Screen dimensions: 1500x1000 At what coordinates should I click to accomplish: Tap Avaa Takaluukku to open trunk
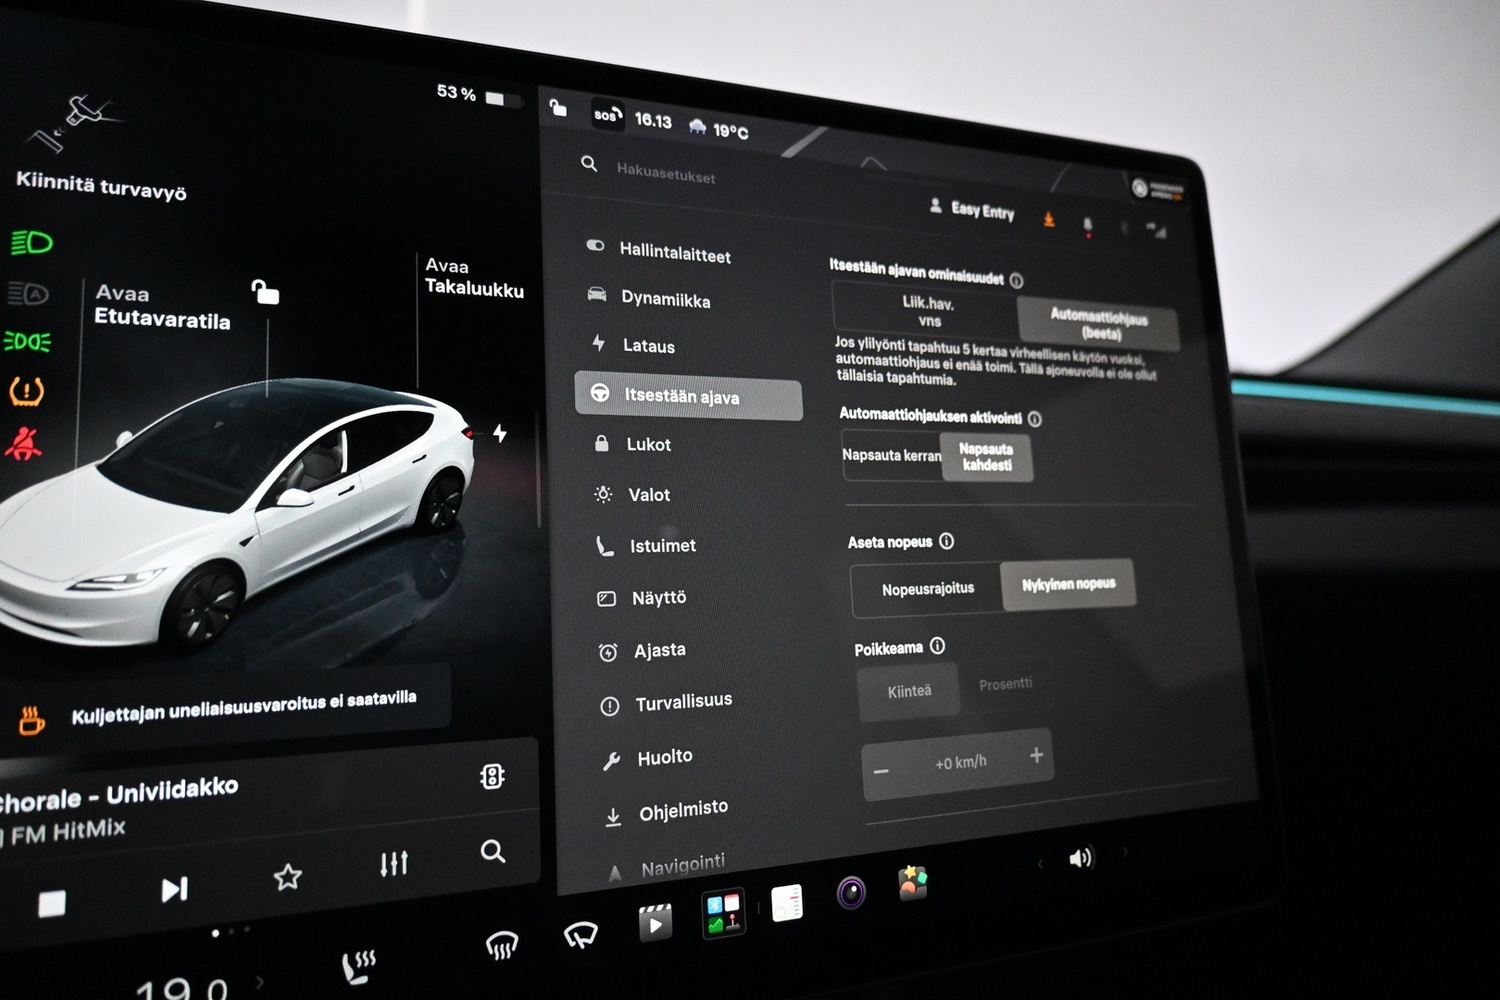474,277
